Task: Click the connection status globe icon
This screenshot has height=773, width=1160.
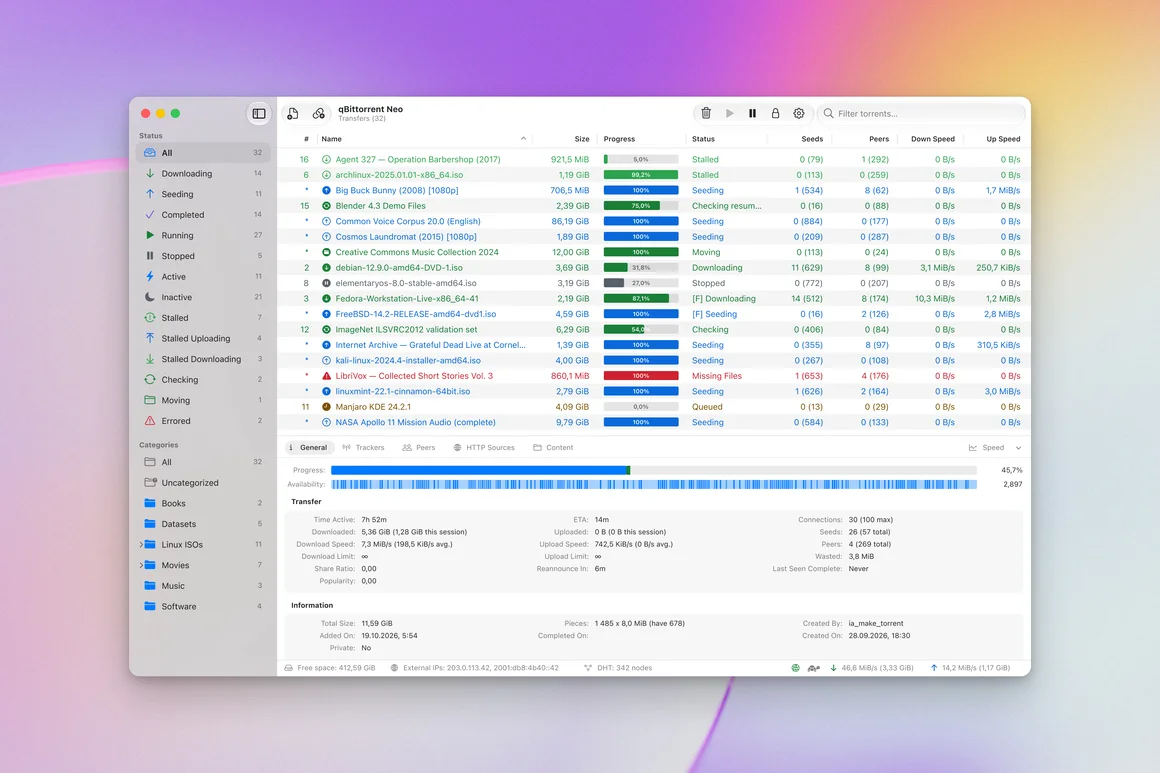Action: pos(795,668)
